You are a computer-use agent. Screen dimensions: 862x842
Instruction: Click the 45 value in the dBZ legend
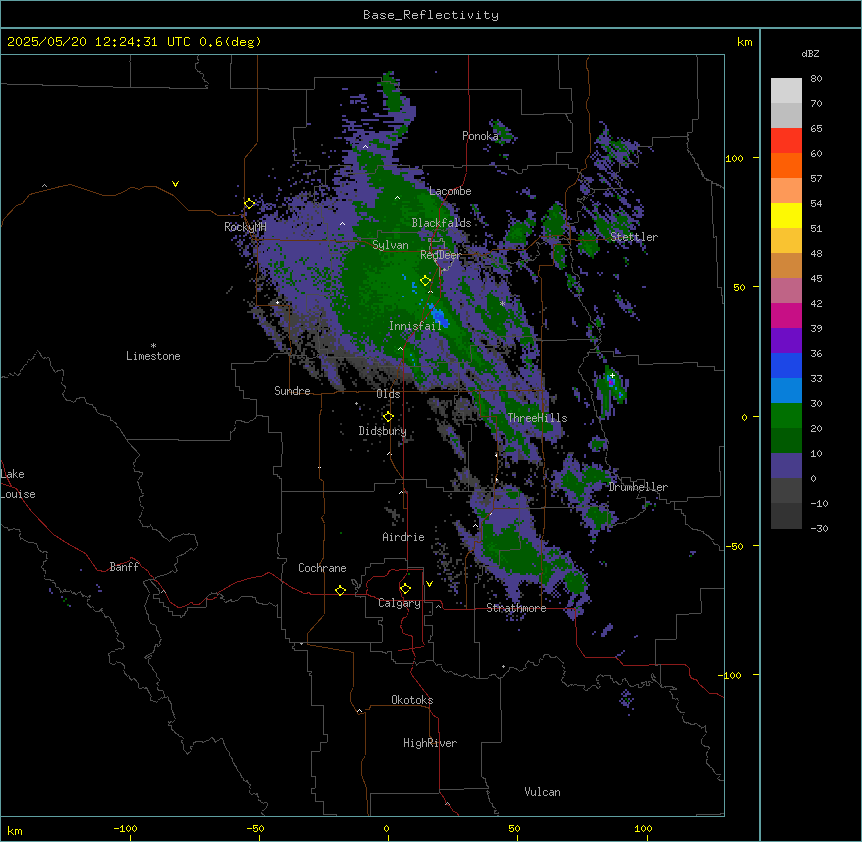tap(816, 279)
